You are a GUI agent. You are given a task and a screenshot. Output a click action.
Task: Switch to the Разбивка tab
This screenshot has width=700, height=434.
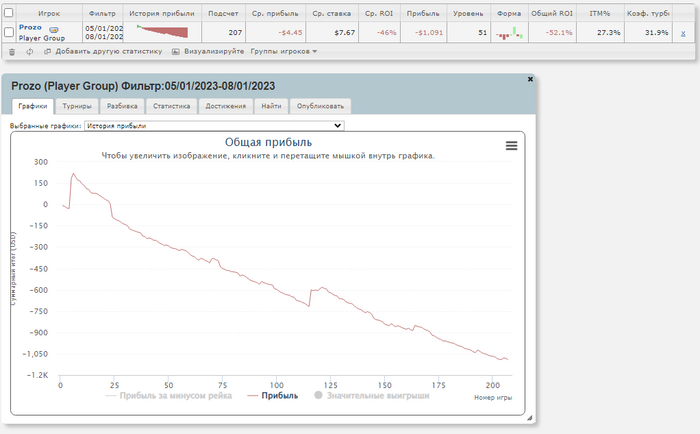[x=122, y=106]
